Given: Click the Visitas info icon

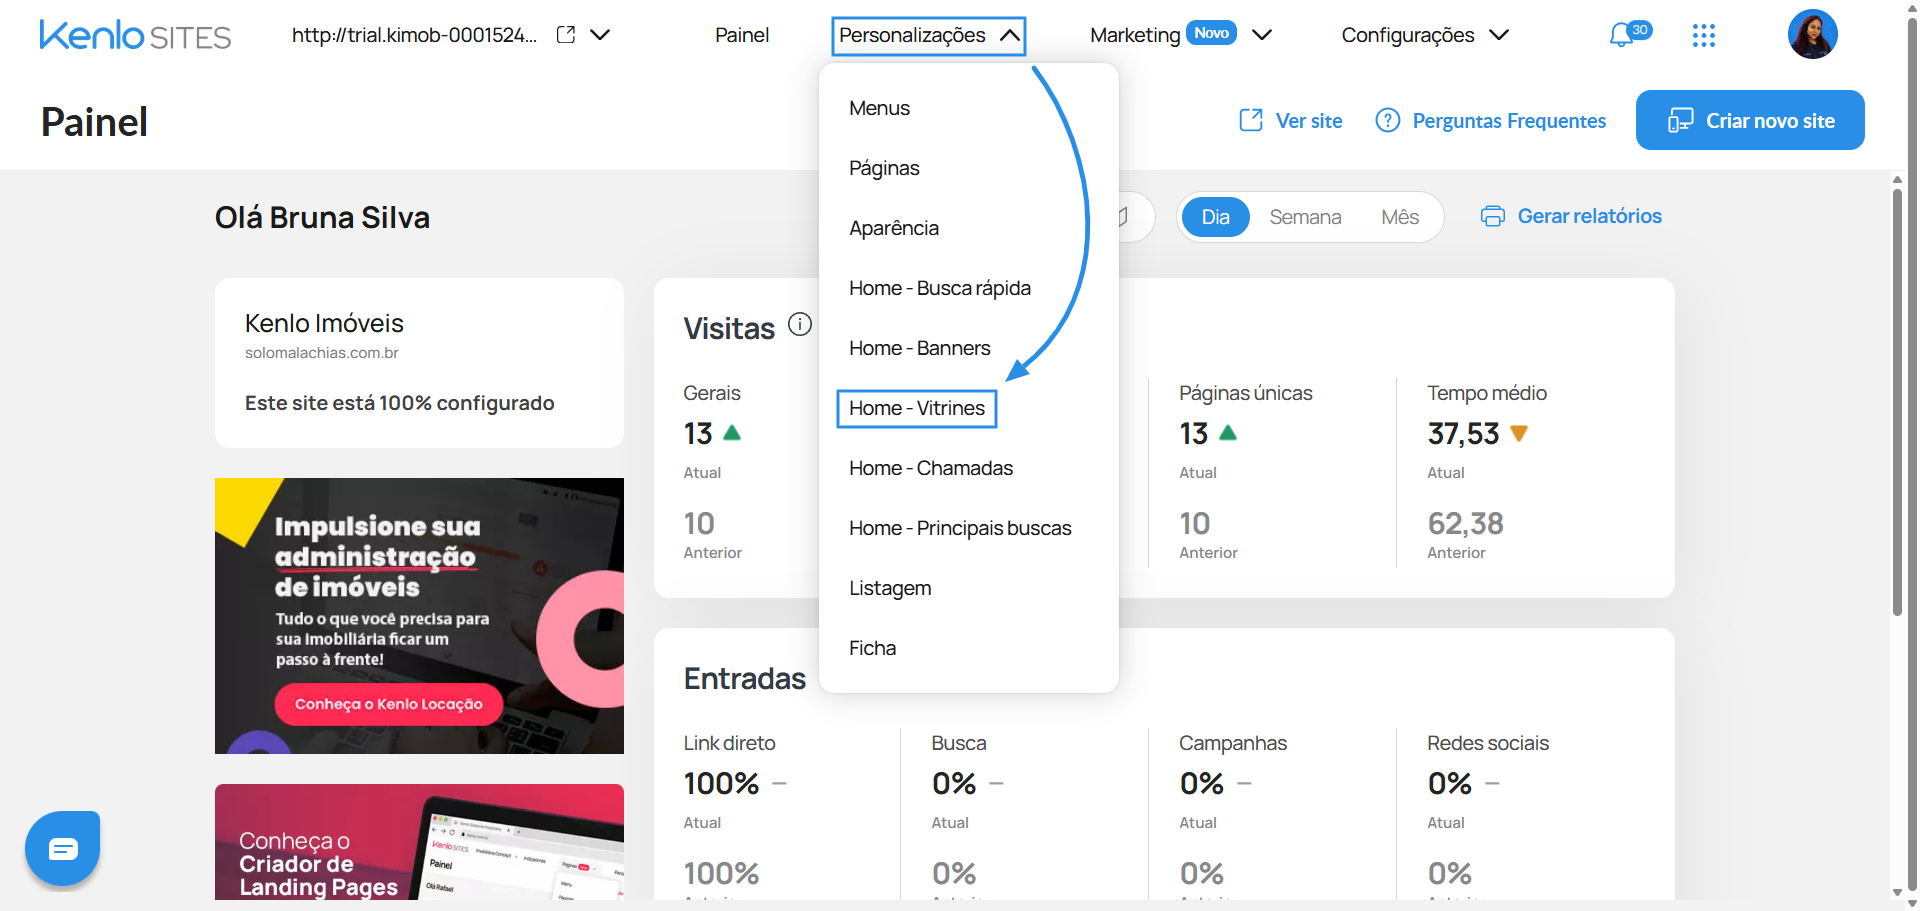Looking at the screenshot, I should (800, 324).
